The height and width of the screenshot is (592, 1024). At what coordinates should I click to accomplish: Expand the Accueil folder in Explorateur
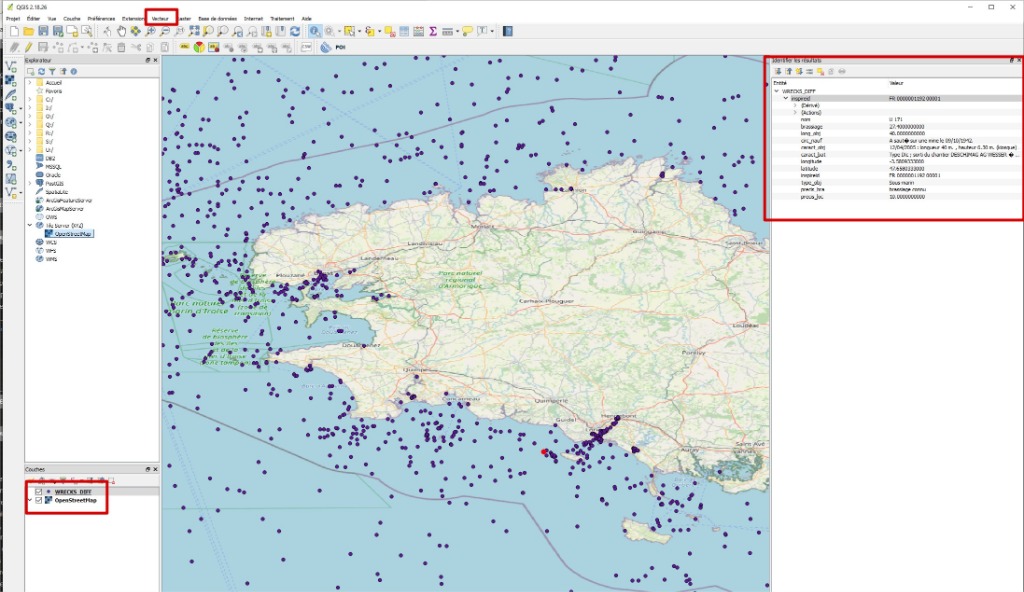coord(29,83)
